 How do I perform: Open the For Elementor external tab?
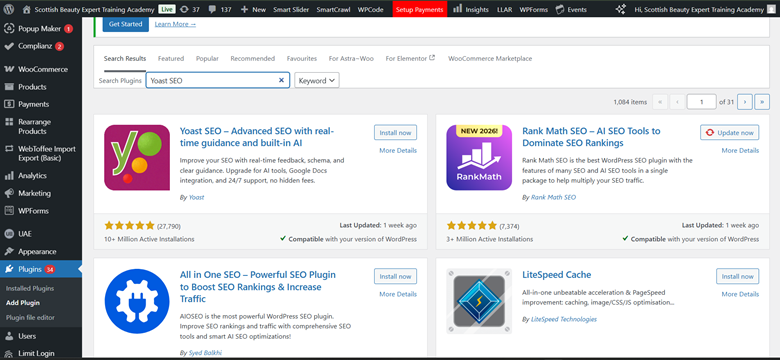410,58
